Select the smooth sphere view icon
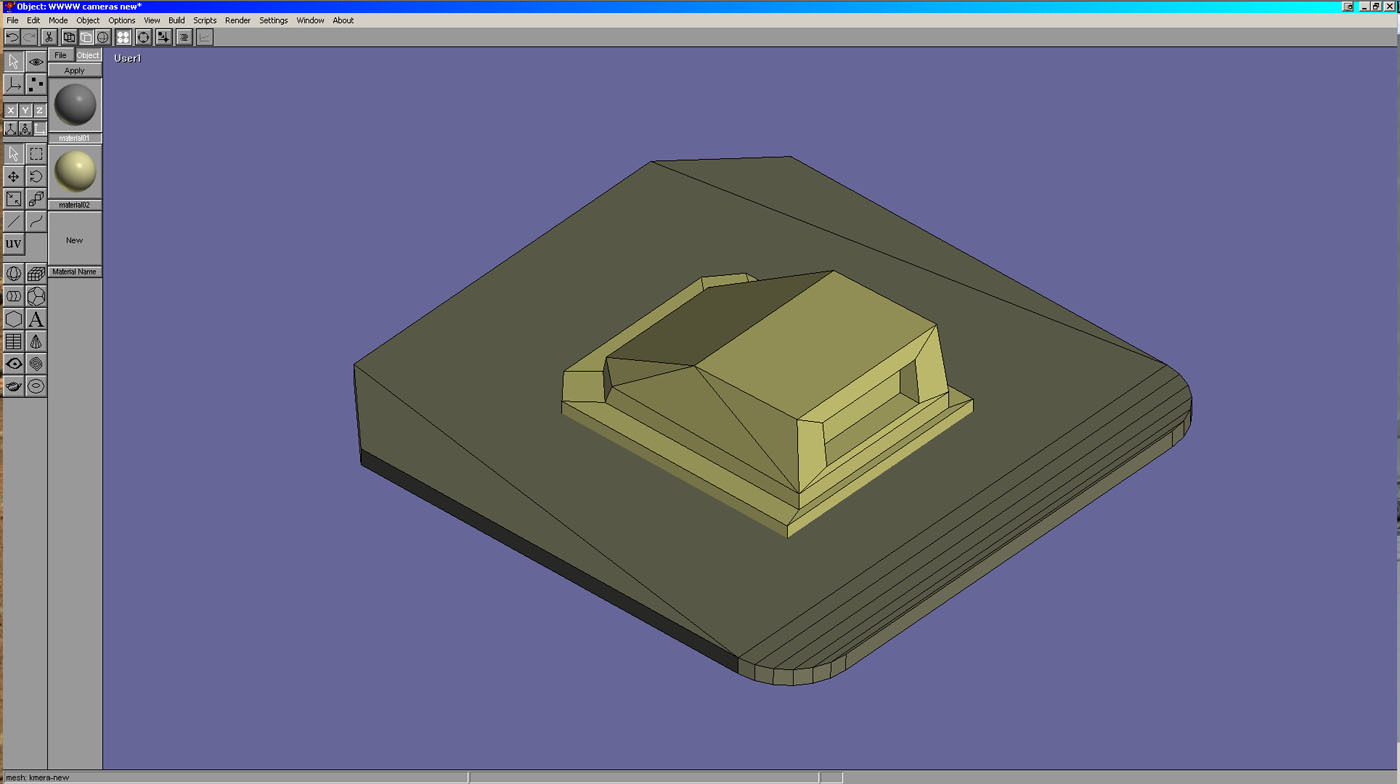The height and width of the screenshot is (784, 1400). point(103,37)
